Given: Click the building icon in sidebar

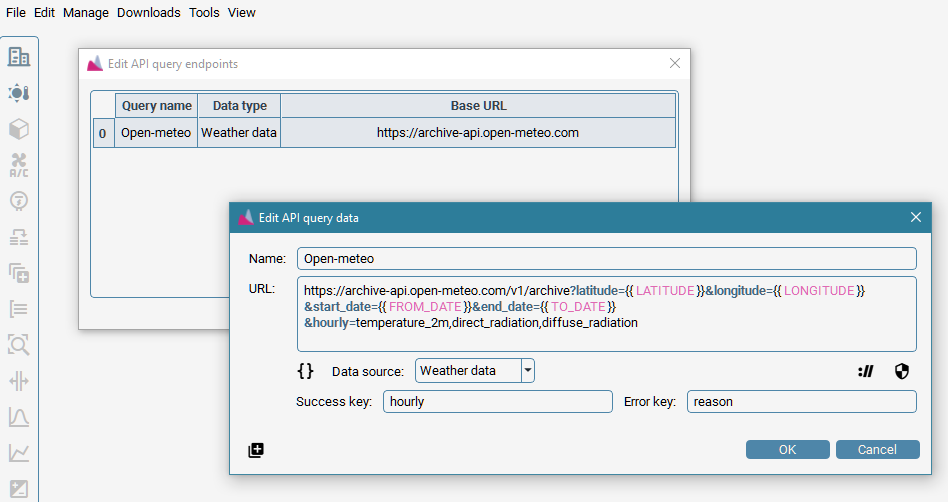Looking at the screenshot, I should [x=19, y=57].
